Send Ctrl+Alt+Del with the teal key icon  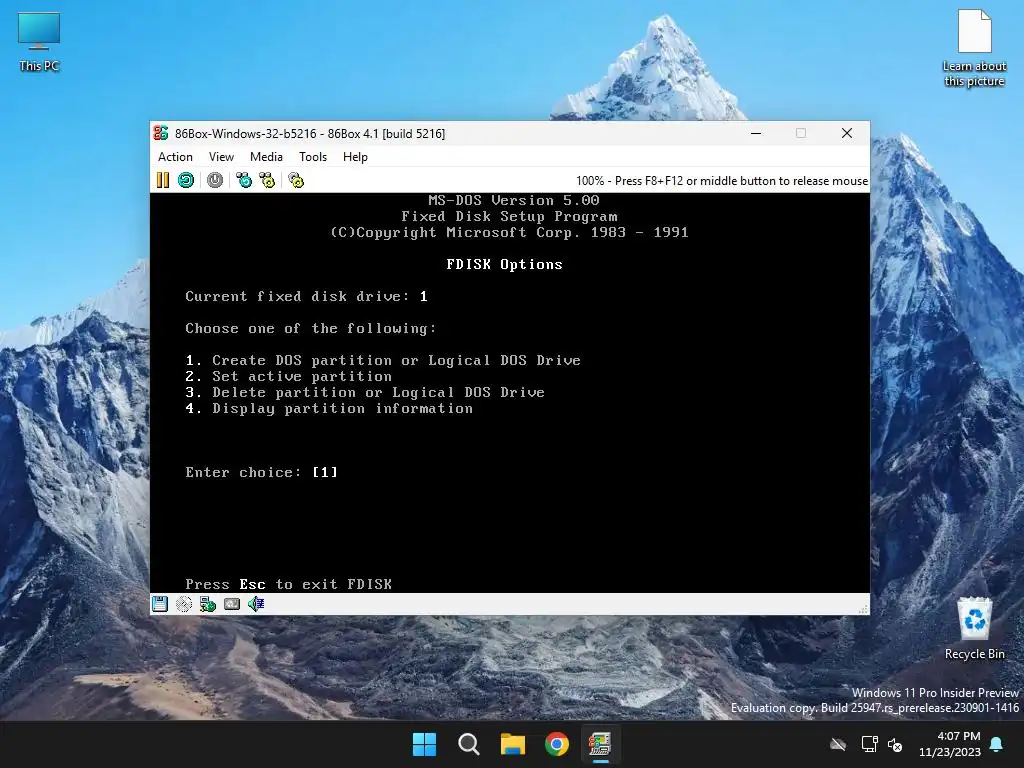pos(244,180)
